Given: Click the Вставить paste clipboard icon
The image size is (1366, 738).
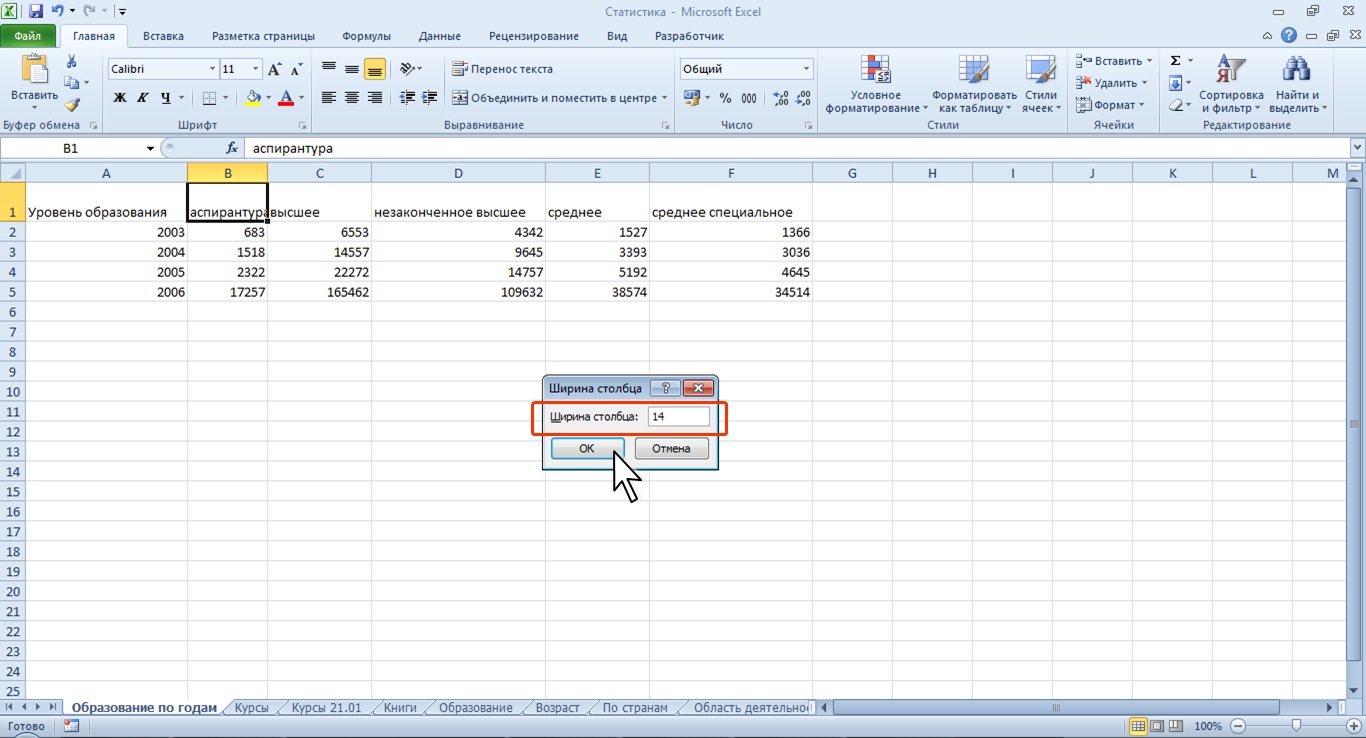Looking at the screenshot, I should pyautogui.click(x=34, y=70).
